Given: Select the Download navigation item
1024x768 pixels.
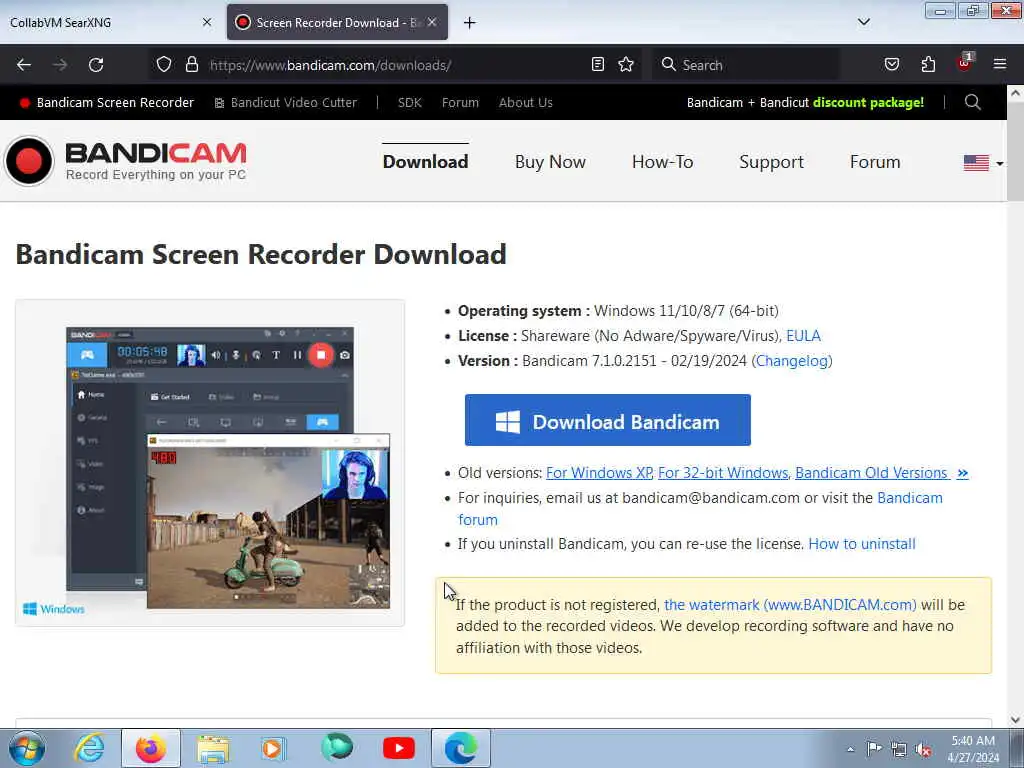Looking at the screenshot, I should coord(425,162).
